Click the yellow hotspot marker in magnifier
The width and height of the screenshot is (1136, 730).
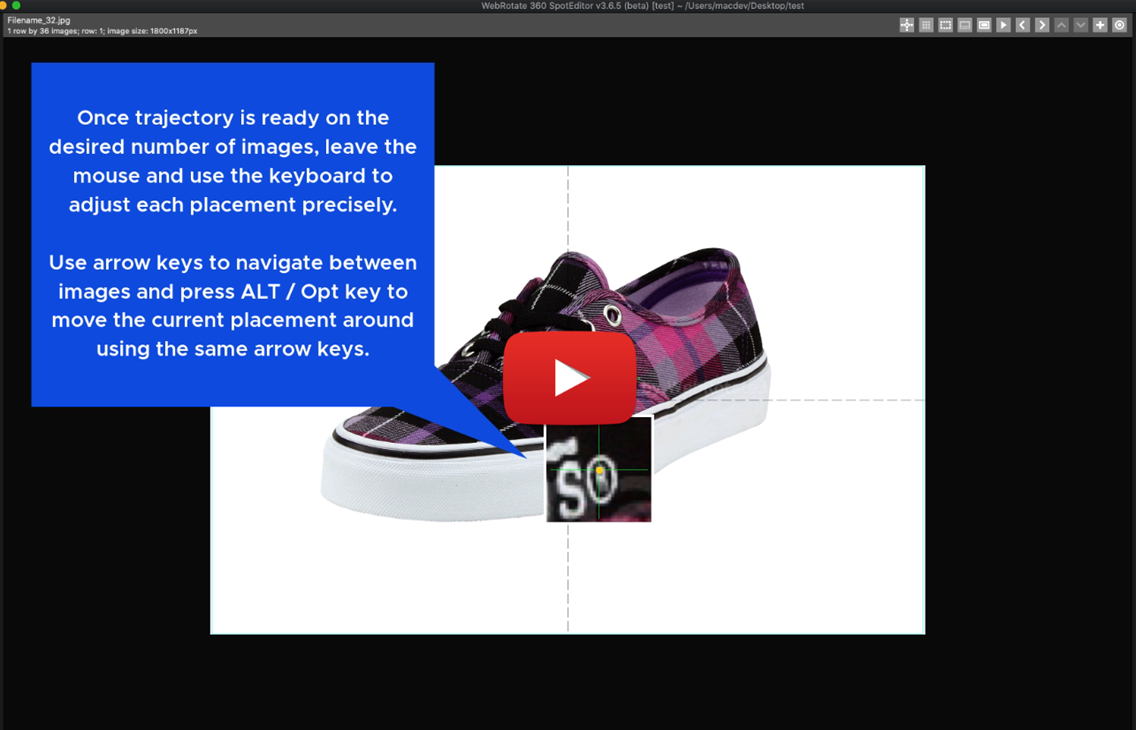600,470
